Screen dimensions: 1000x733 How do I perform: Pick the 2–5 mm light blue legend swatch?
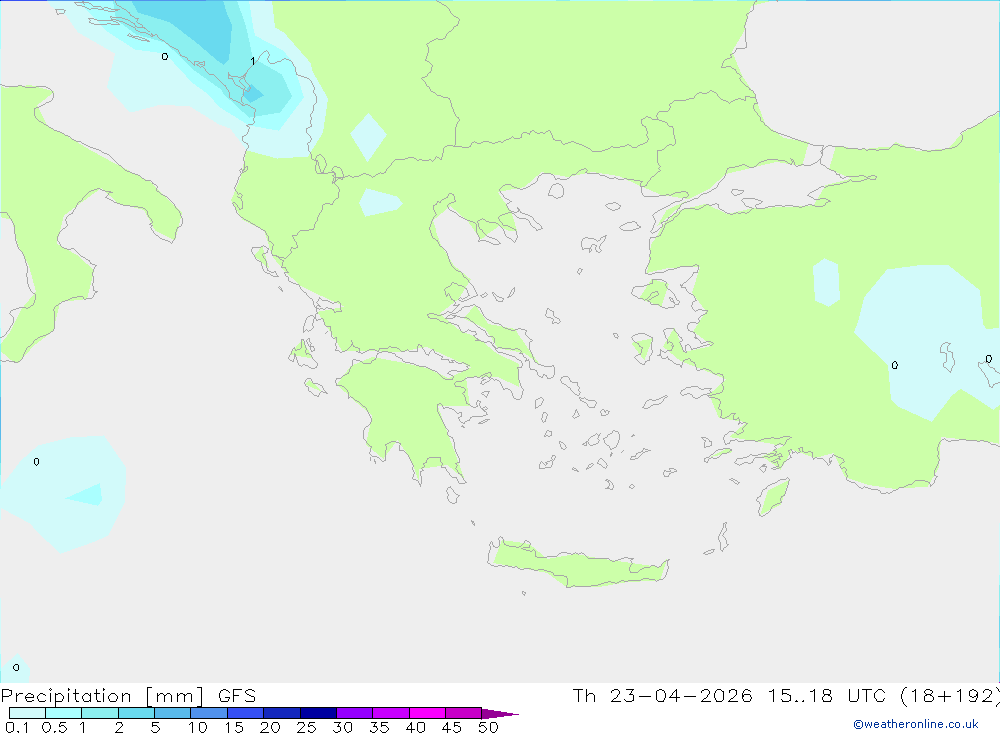[136, 713]
